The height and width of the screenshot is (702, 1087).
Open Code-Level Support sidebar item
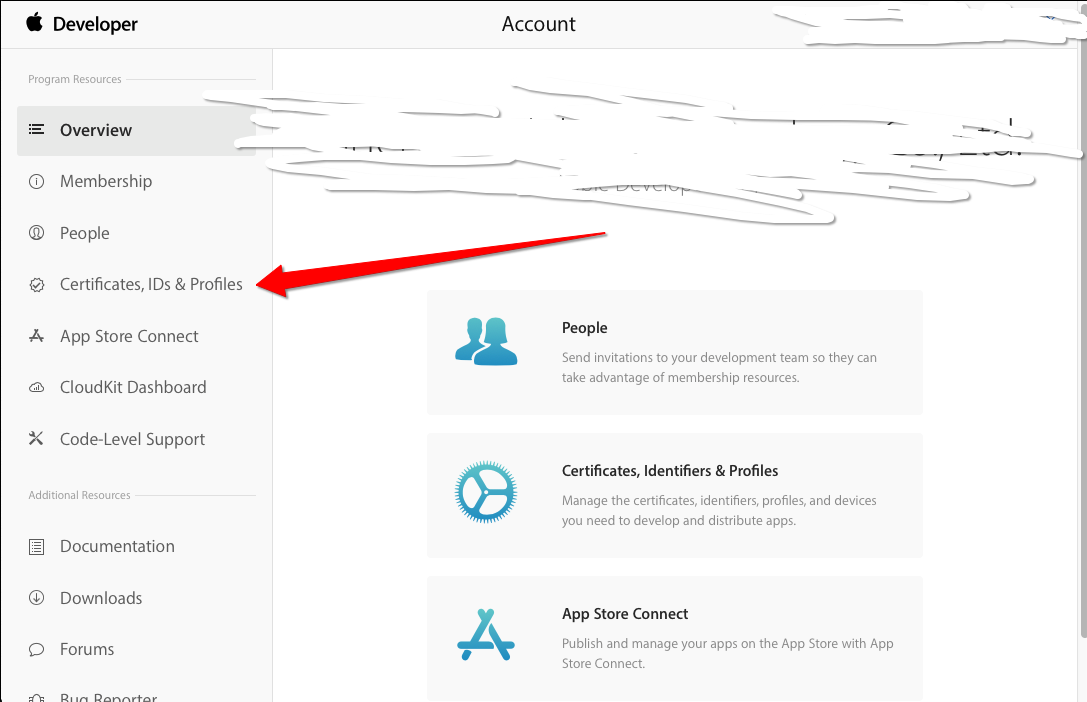[132, 439]
